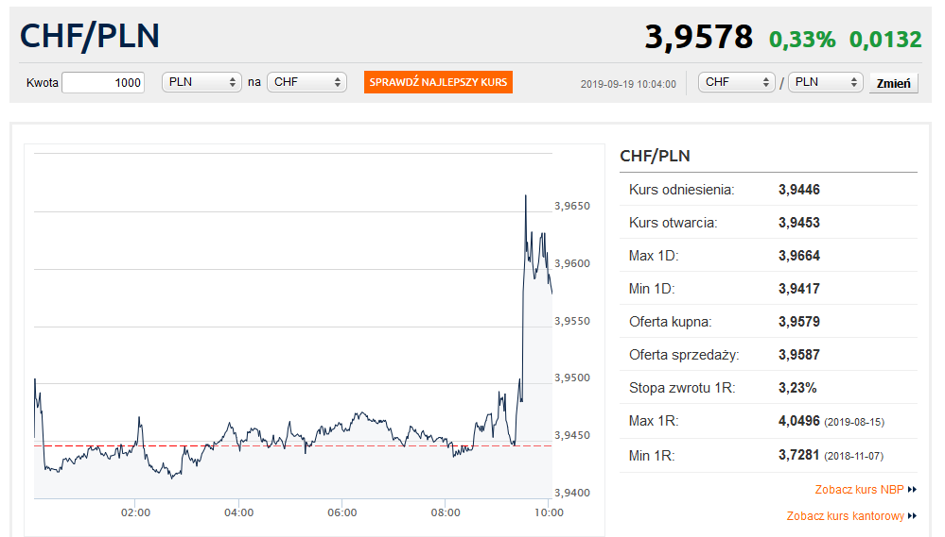Click the Kurs odniesienia value 3,9446
This screenshot has width=945, height=537.
point(799,190)
